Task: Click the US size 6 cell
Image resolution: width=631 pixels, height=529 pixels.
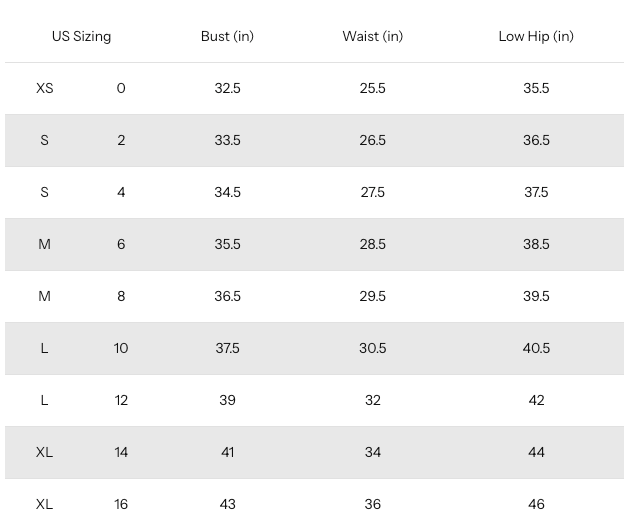Action: coord(121,244)
